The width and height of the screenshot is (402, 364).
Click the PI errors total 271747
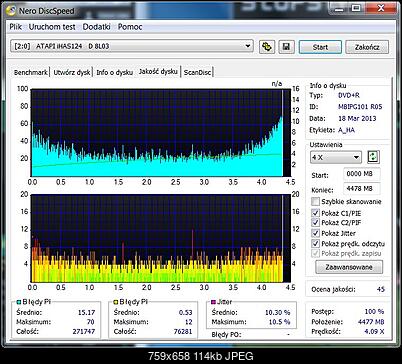point(84,332)
